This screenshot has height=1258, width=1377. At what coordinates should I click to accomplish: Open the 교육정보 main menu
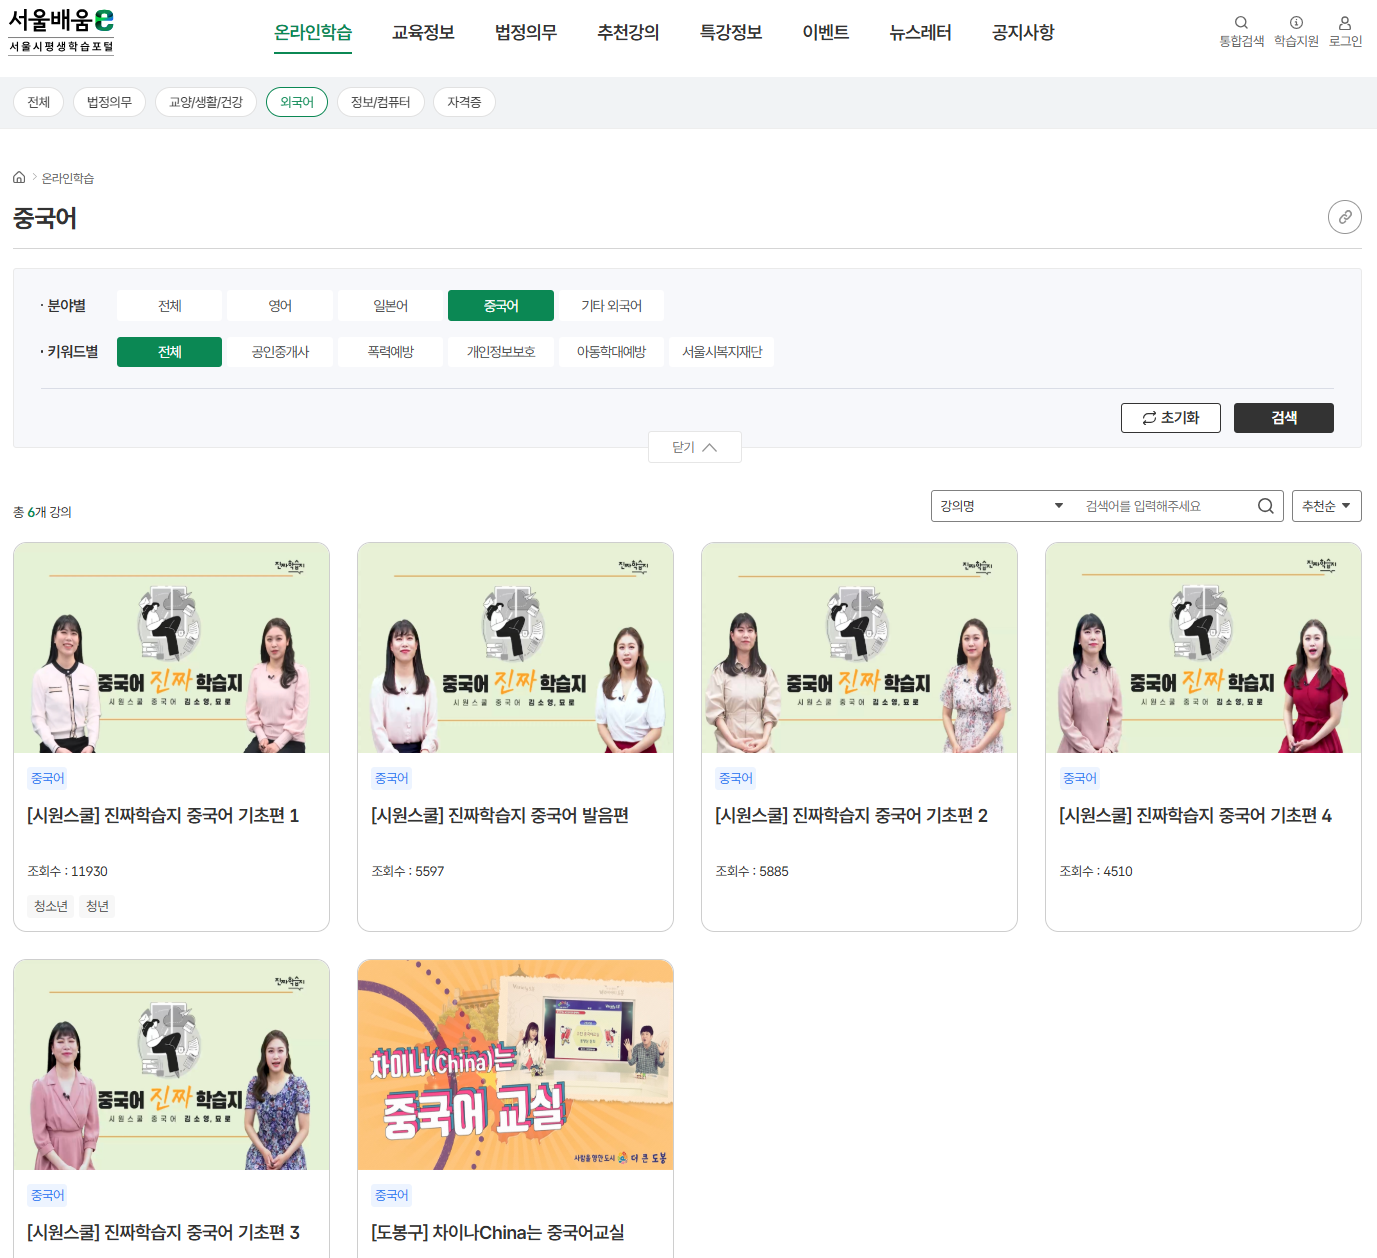[423, 33]
